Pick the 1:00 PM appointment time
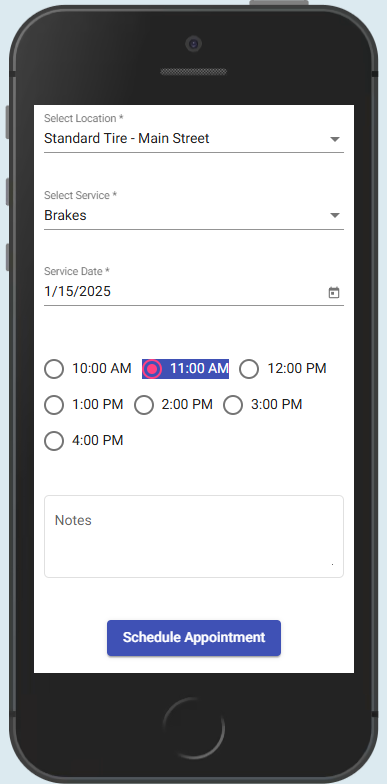 [54, 405]
